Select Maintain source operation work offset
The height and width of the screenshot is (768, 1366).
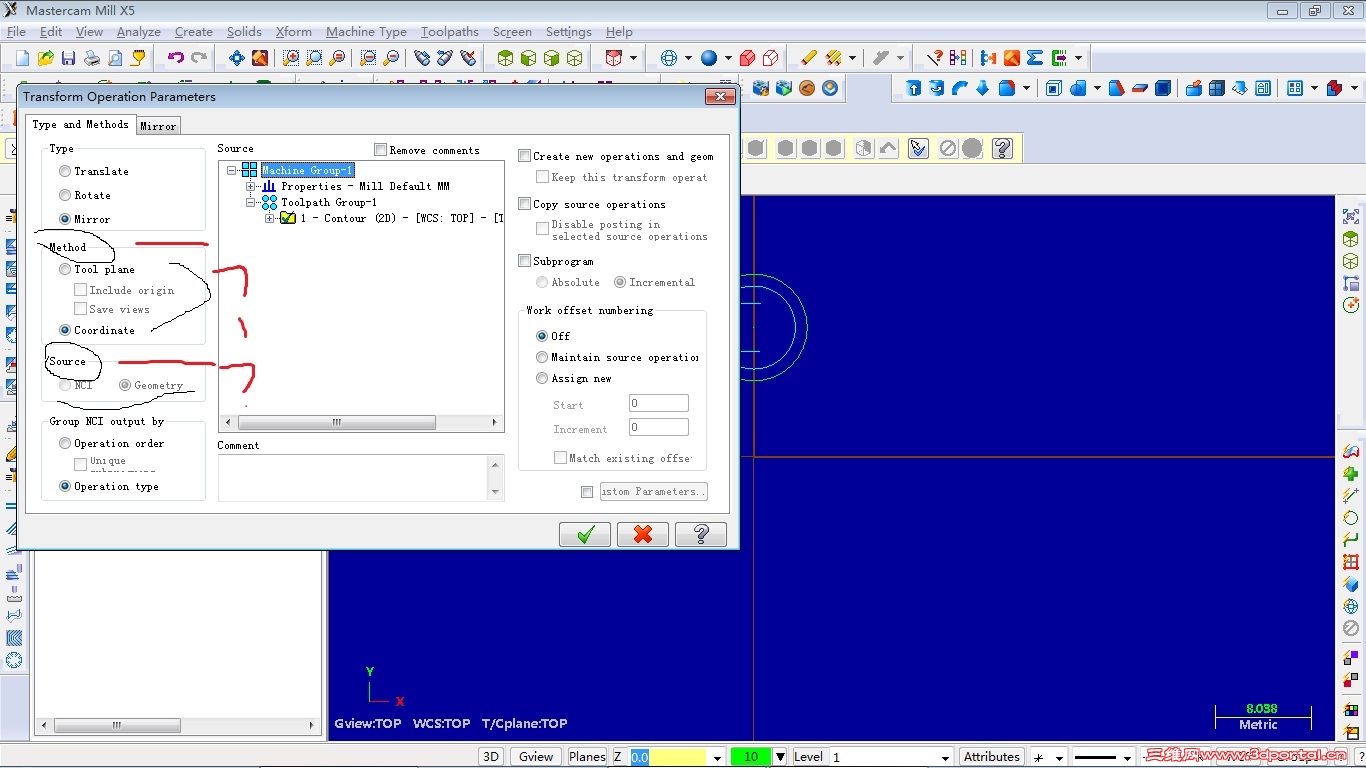tap(542, 358)
